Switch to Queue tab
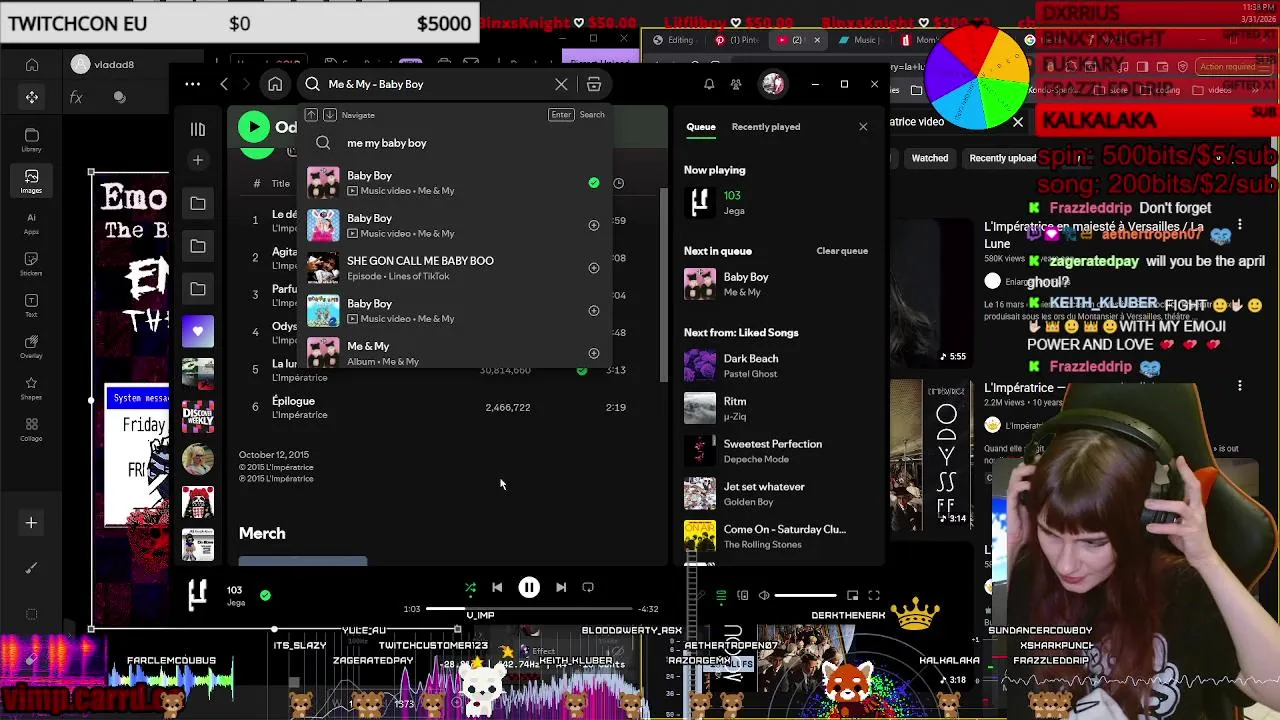 tap(701, 127)
